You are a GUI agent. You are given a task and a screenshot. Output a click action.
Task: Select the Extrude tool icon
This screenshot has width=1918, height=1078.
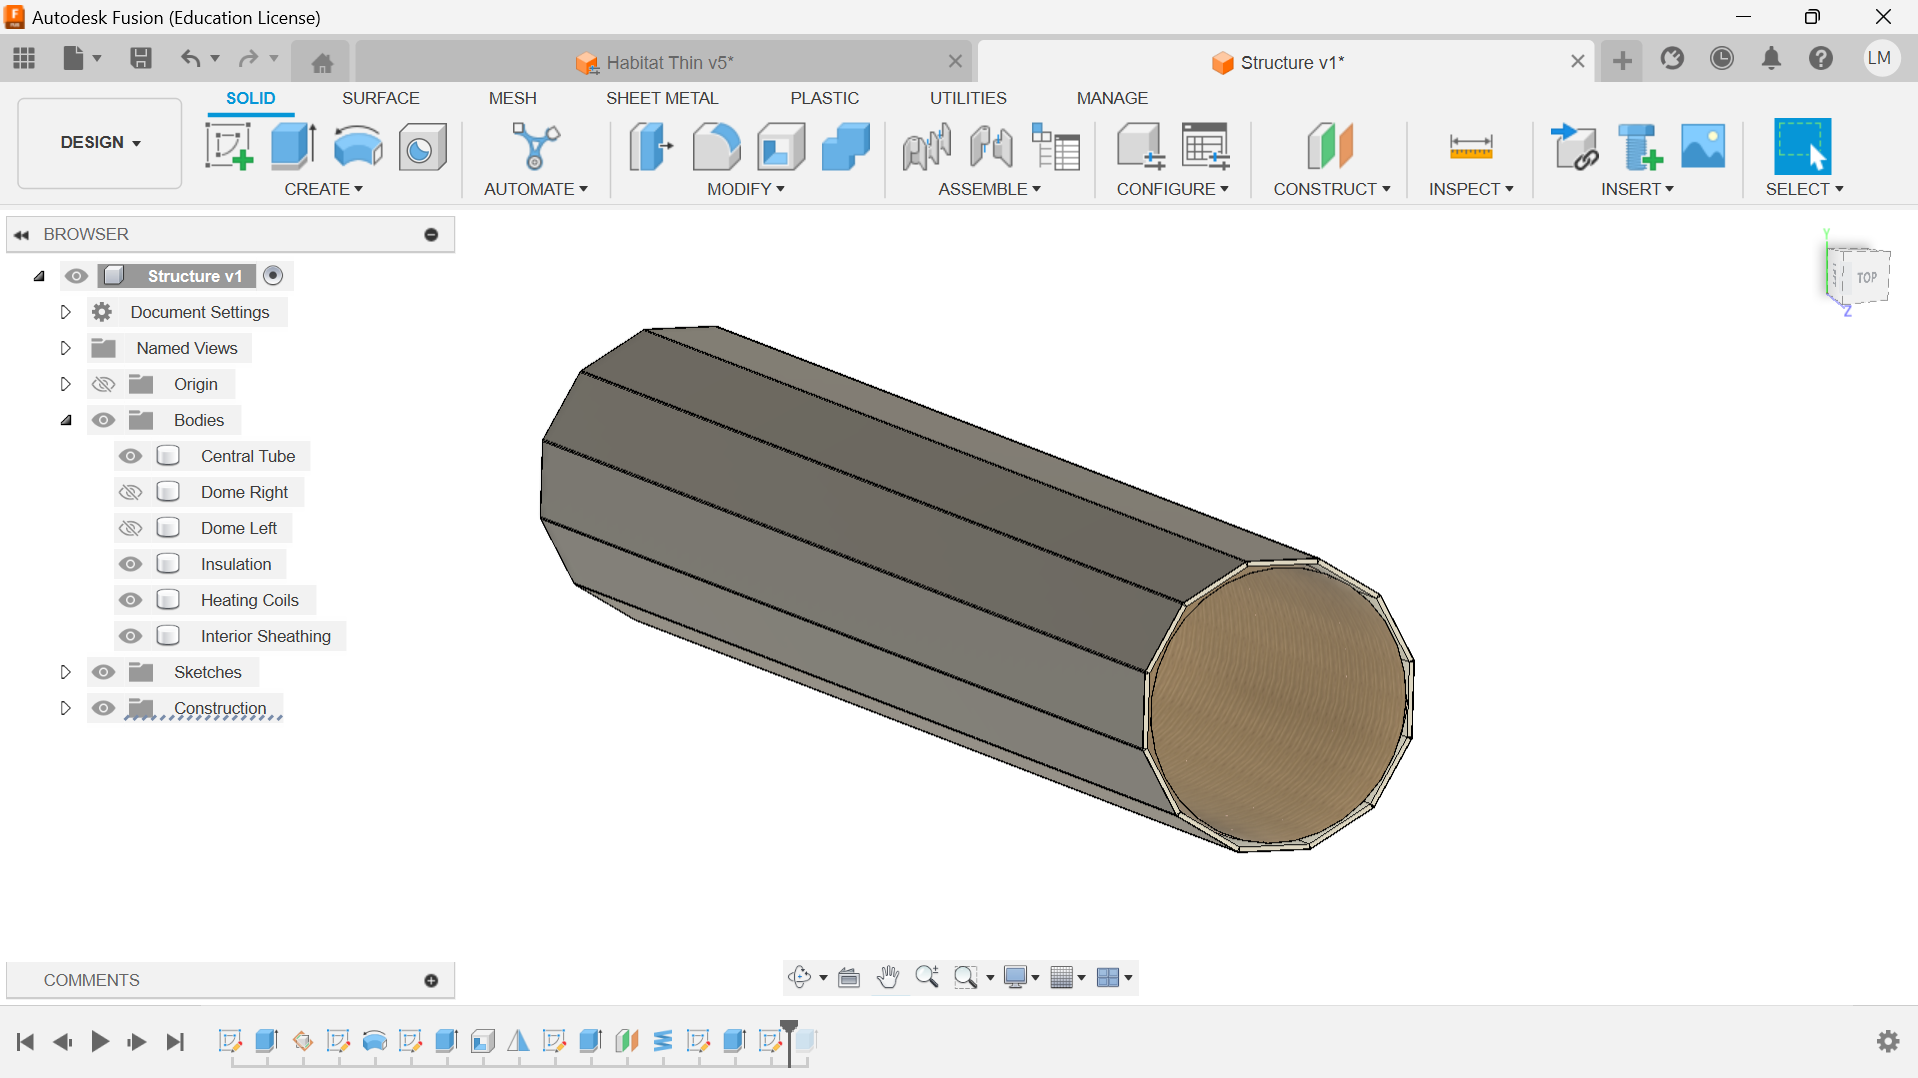click(x=293, y=147)
